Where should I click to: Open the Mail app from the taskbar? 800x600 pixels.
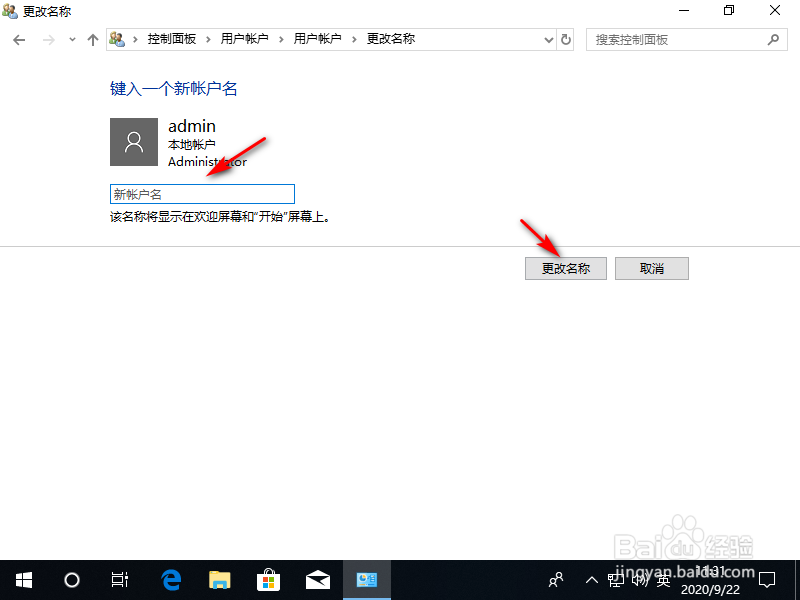[x=317, y=580]
